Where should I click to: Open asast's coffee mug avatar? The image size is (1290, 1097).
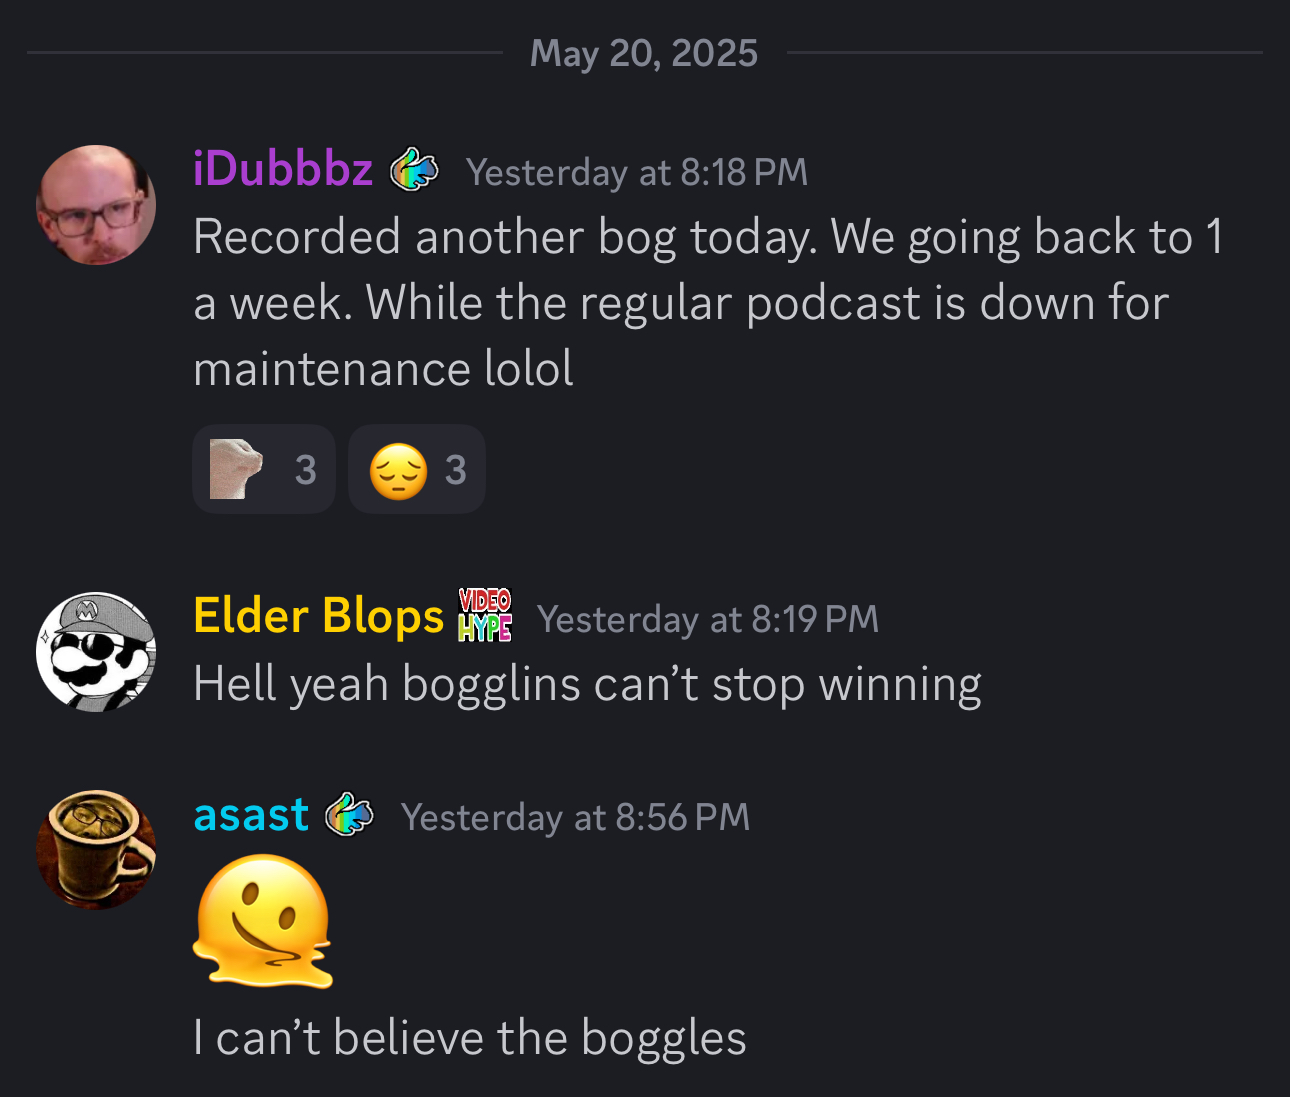point(96,849)
